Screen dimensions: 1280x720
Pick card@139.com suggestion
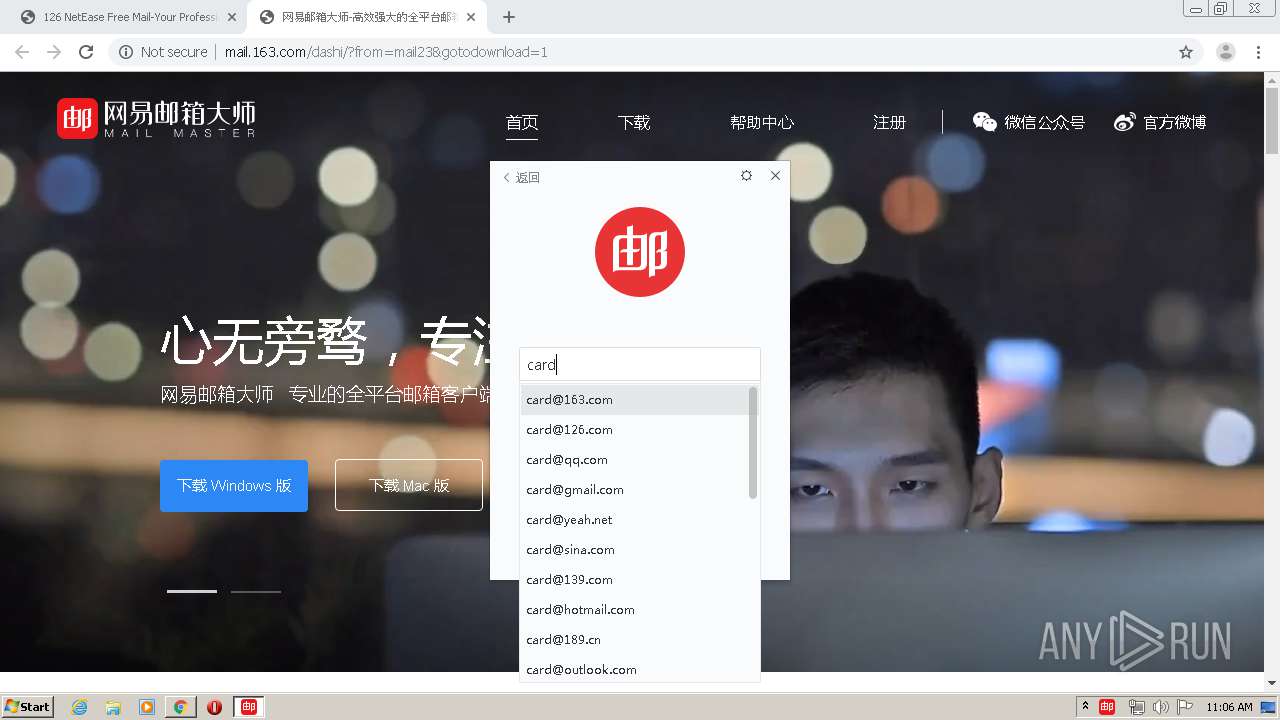[634, 580]
